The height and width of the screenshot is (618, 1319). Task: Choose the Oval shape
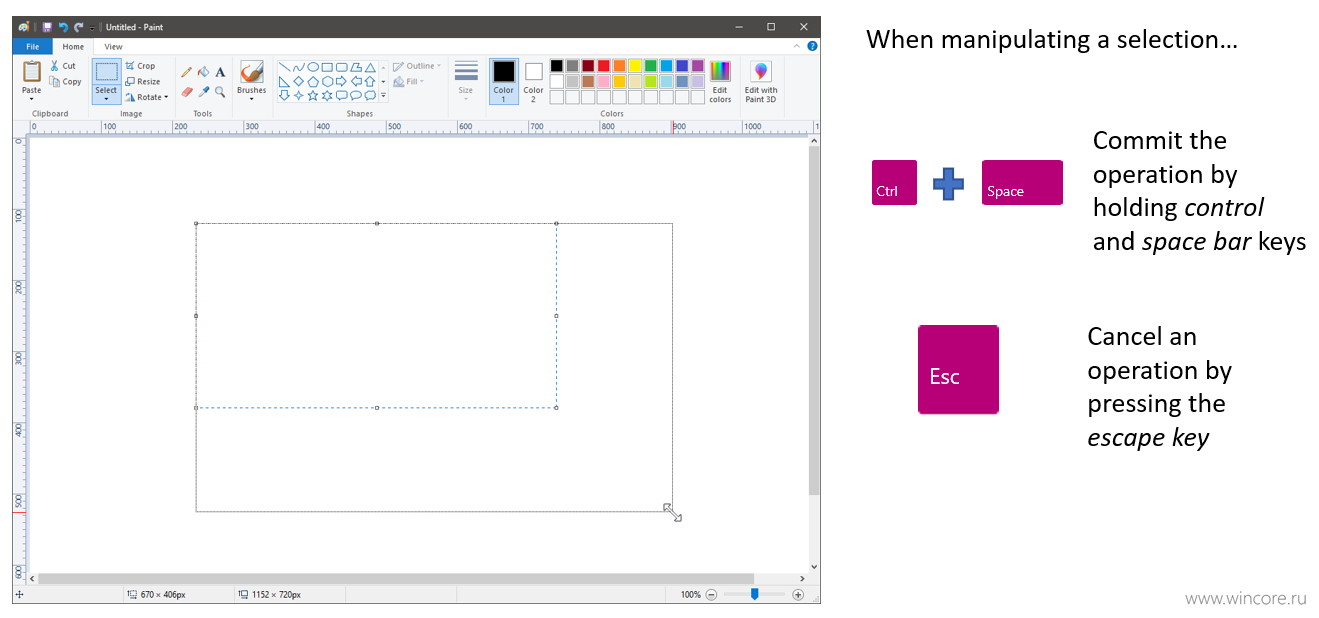(x=313, y=67)
